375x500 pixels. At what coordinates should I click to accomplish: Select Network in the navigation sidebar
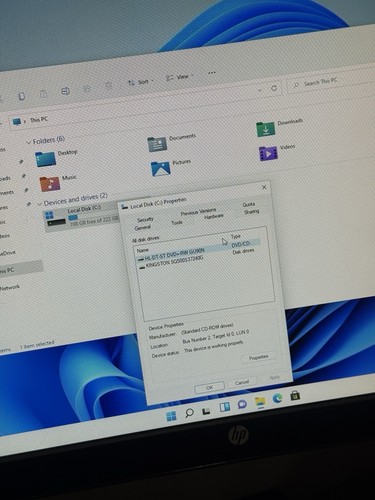coord(10,287)
